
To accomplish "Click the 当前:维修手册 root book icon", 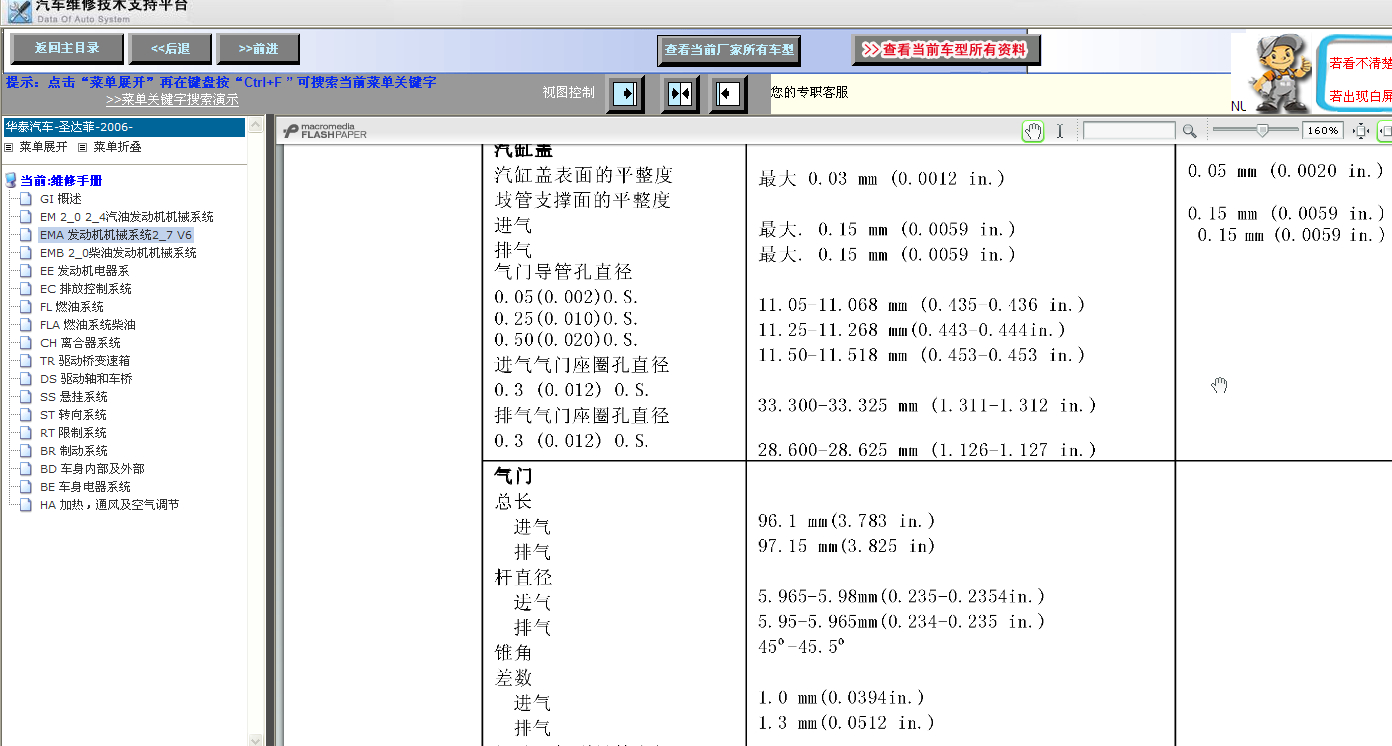I will click(x=11, y=181).
